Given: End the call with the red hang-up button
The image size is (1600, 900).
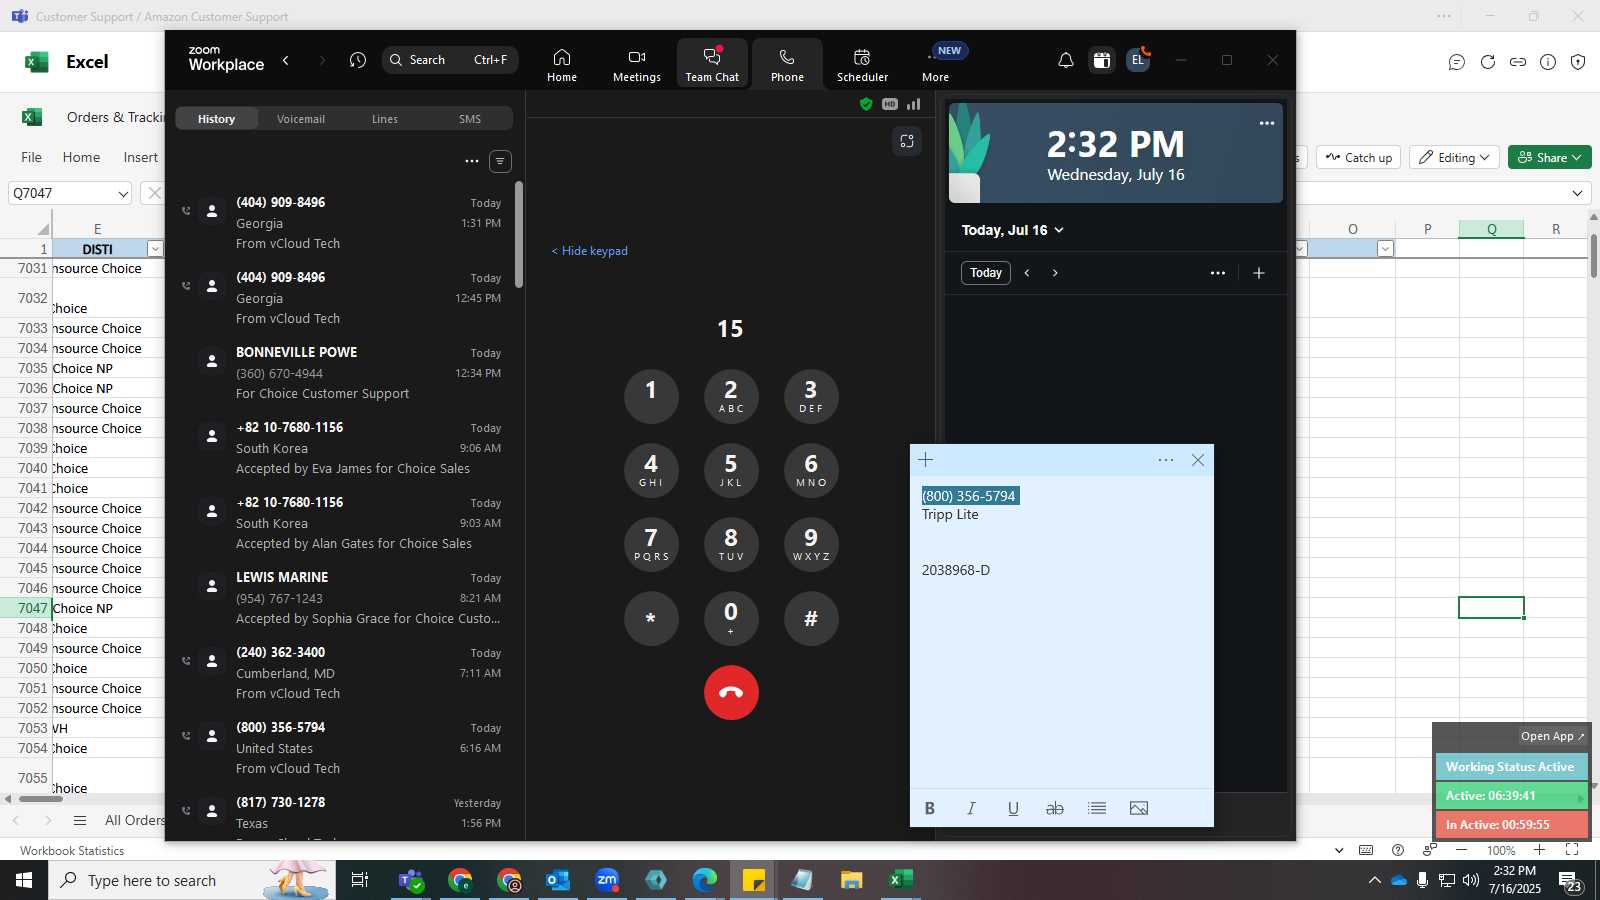Looking at the screenshot, I should click(x=731, y=692).
